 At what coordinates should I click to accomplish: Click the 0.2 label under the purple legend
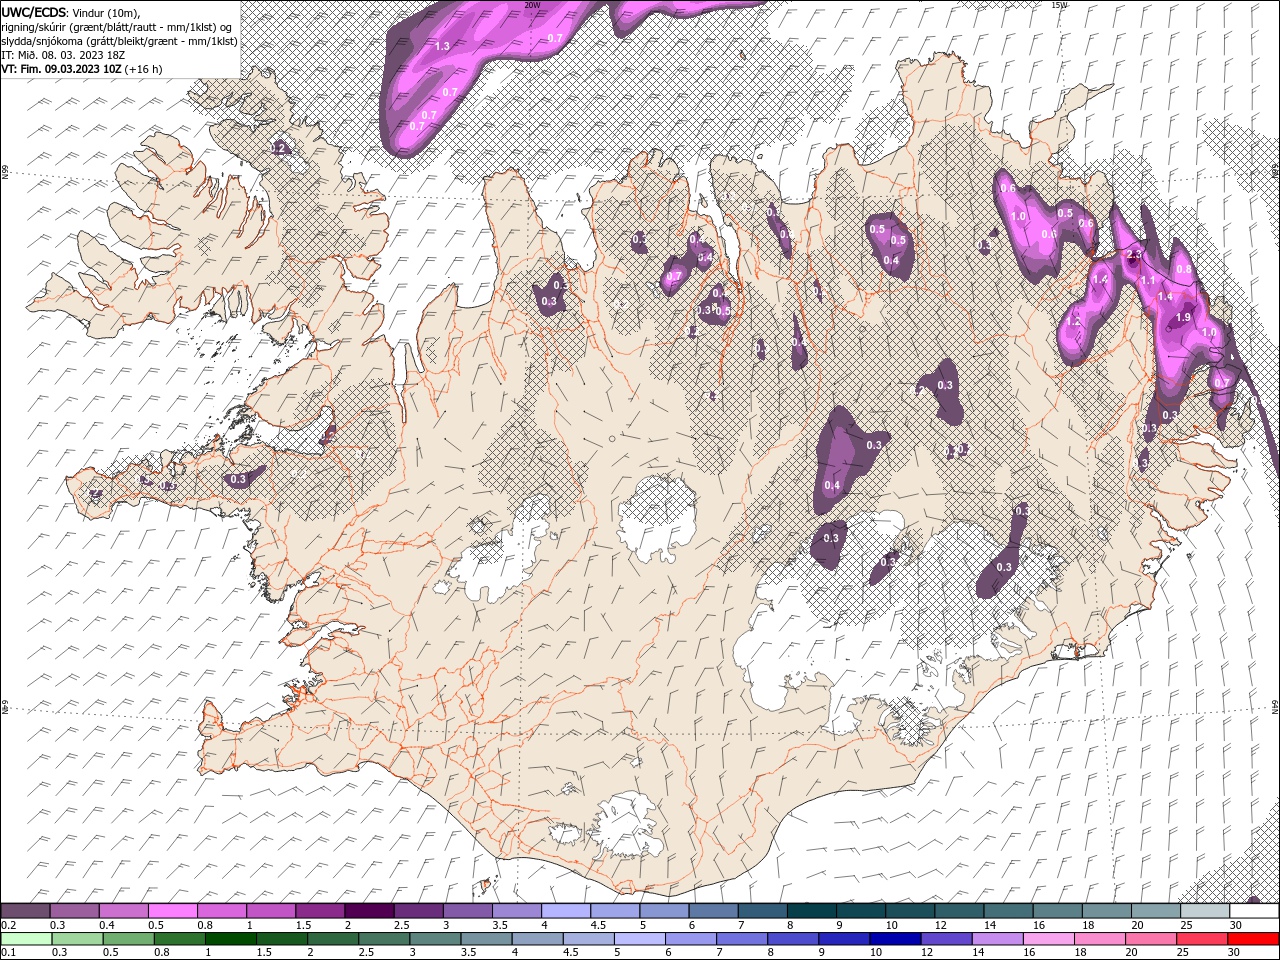(8, 925)
